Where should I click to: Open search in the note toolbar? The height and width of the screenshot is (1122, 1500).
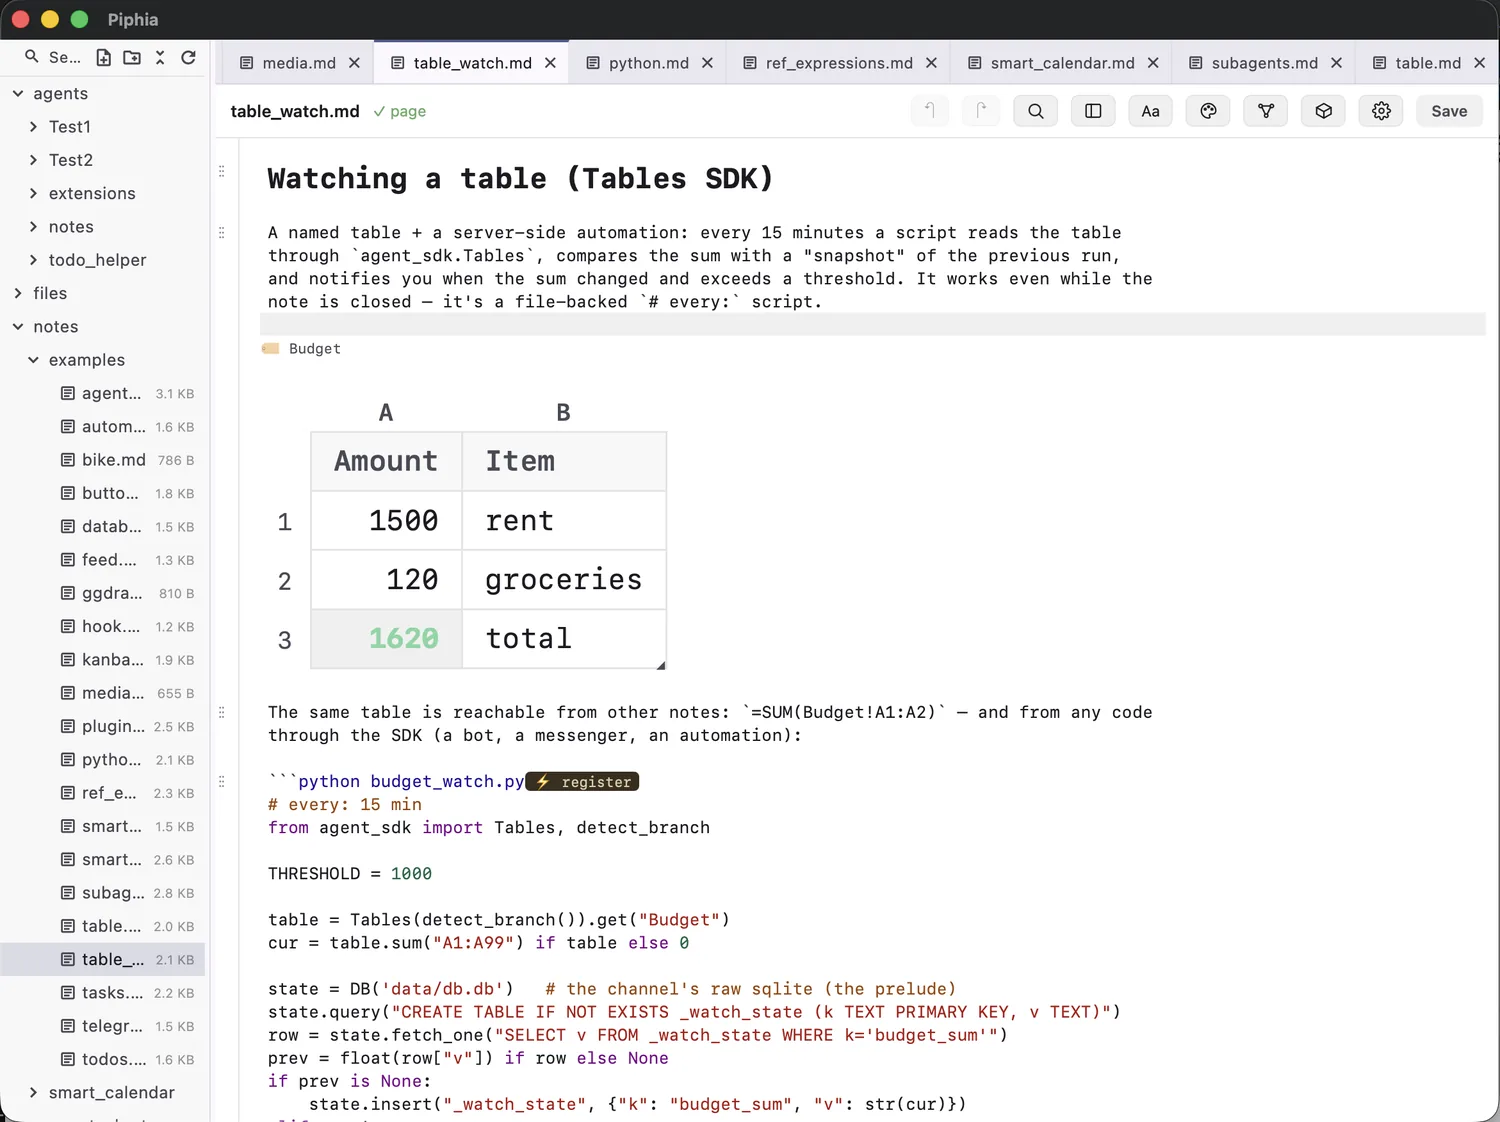[1036, 111]
